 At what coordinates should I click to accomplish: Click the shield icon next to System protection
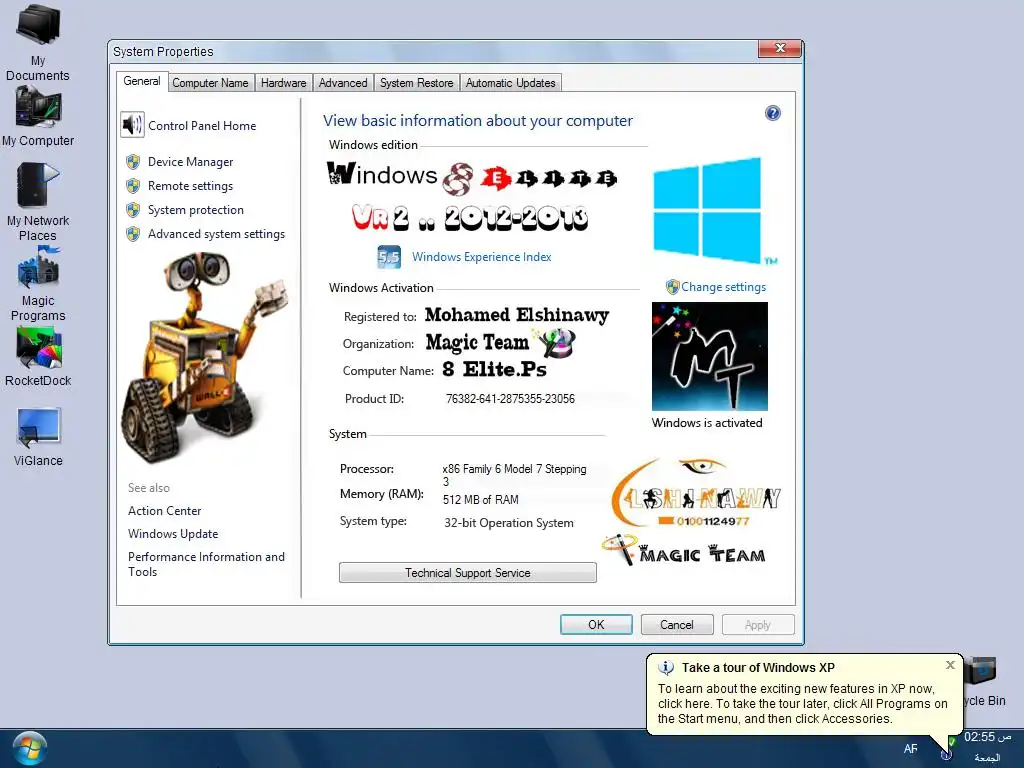(133, 210)
